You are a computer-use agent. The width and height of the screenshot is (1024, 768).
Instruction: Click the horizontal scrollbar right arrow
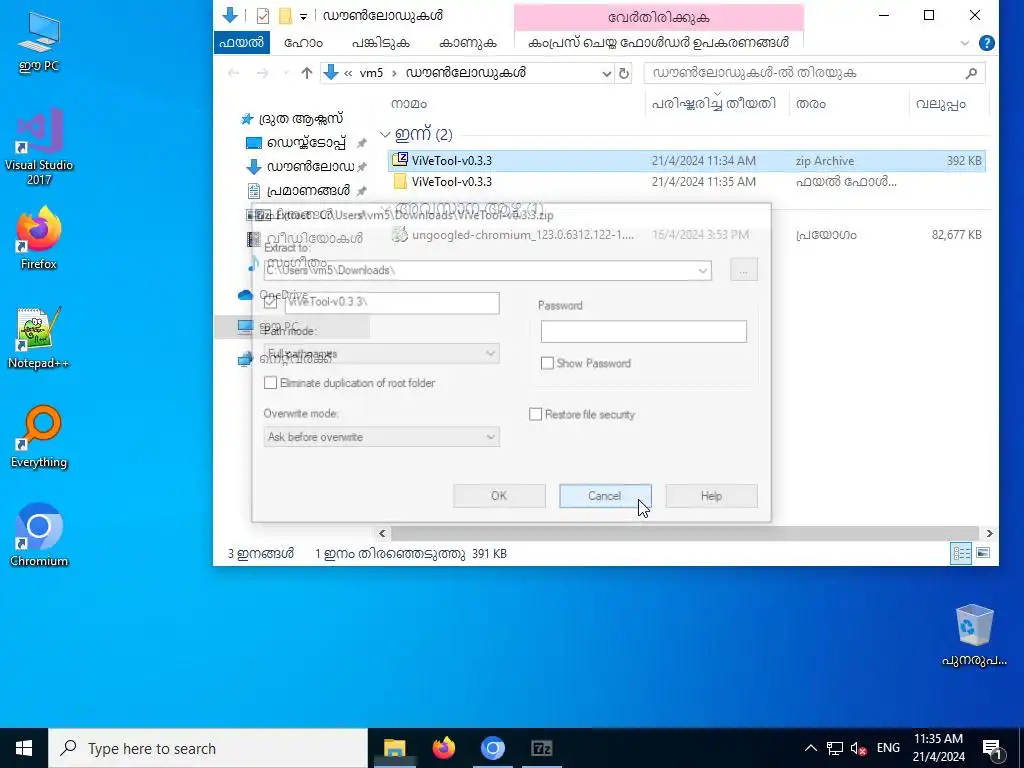tap(989, 533)
